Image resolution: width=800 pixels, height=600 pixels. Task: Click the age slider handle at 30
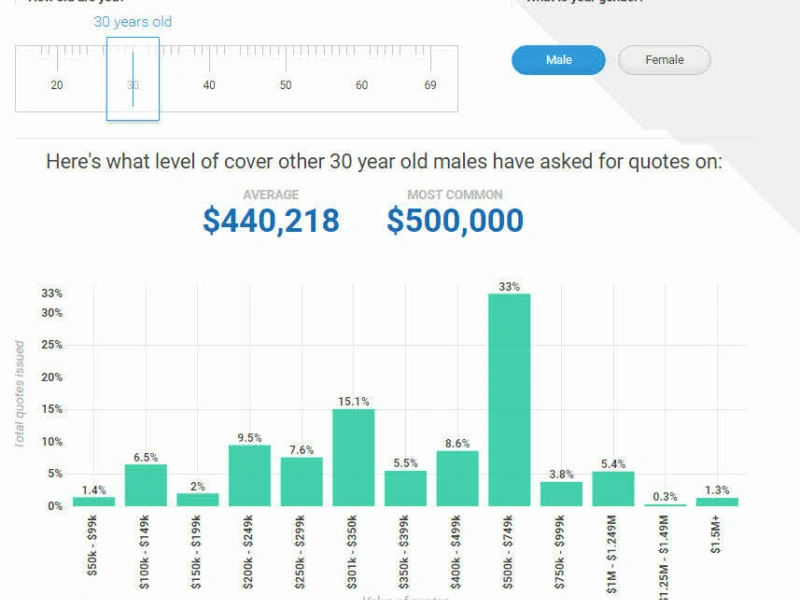pos(133,78)
